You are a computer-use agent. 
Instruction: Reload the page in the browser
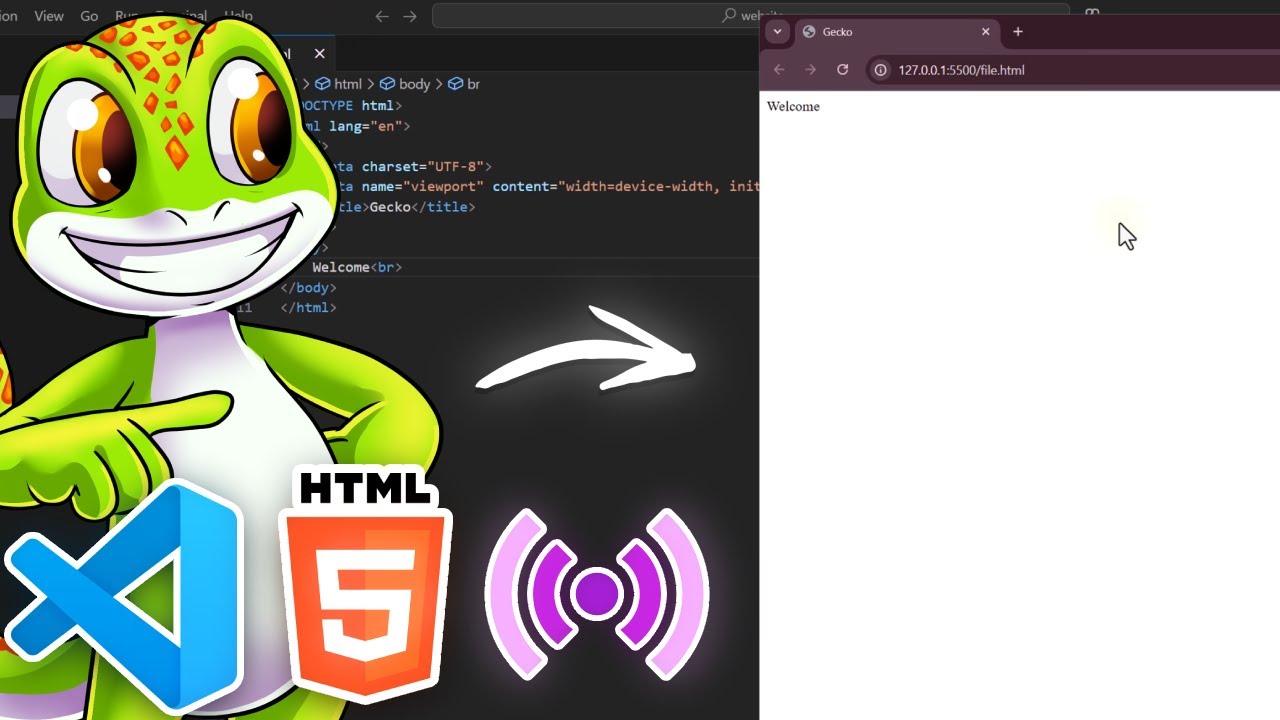pos(843,70)
